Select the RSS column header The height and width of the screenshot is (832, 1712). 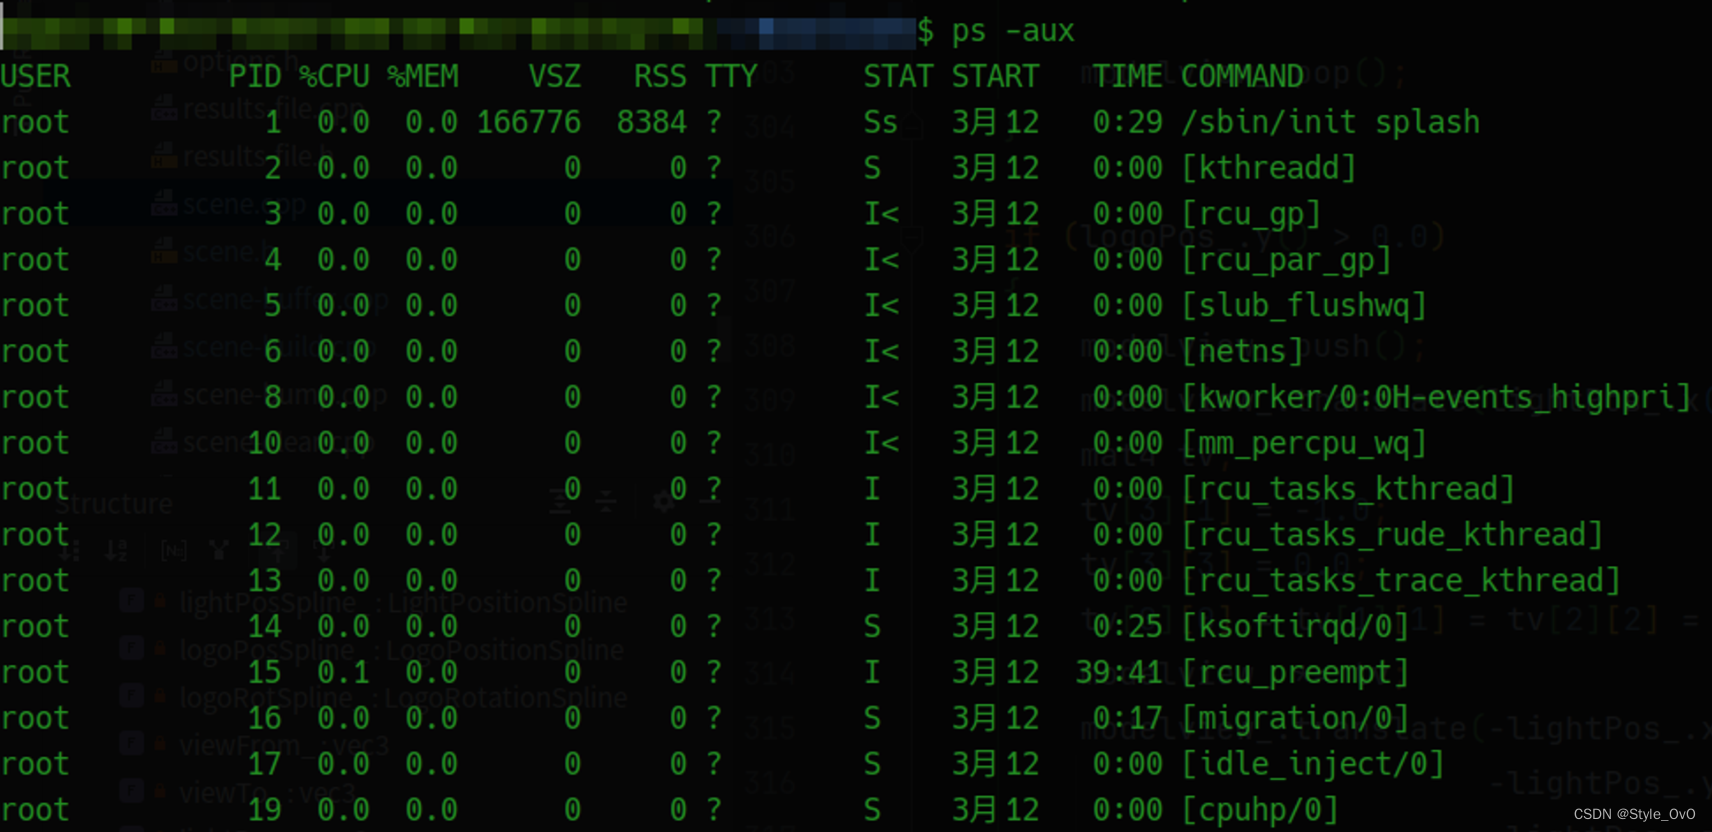click(x=660, y=77)
